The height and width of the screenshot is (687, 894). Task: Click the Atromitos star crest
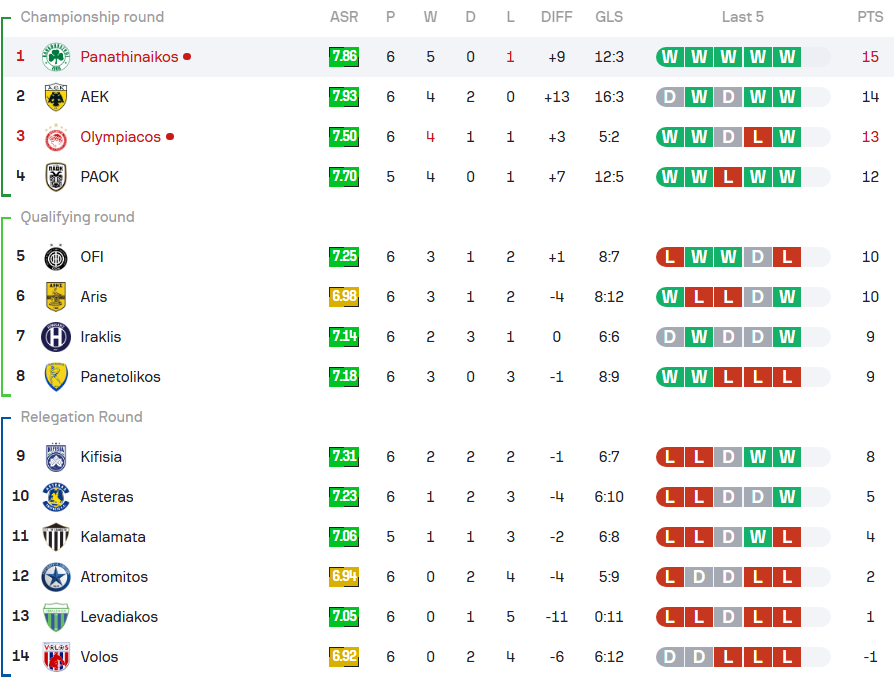point(56,577)
